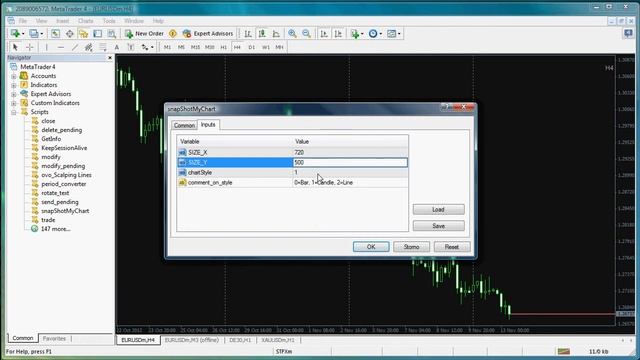The height and width of the screenshot is (360, 640).
Task: Open a new chart with the toolbar icon
Action: [x=15, y=33]
